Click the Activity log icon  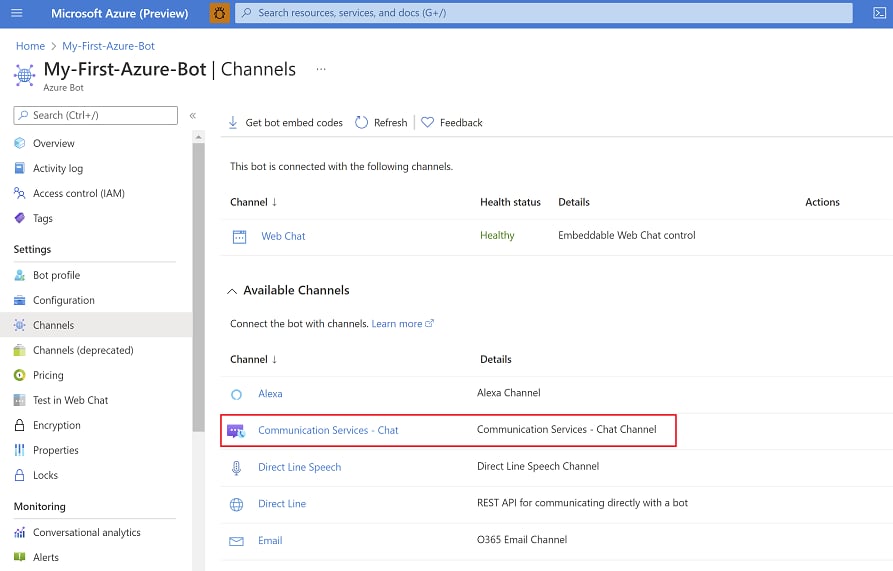click(x=19, y=168)
